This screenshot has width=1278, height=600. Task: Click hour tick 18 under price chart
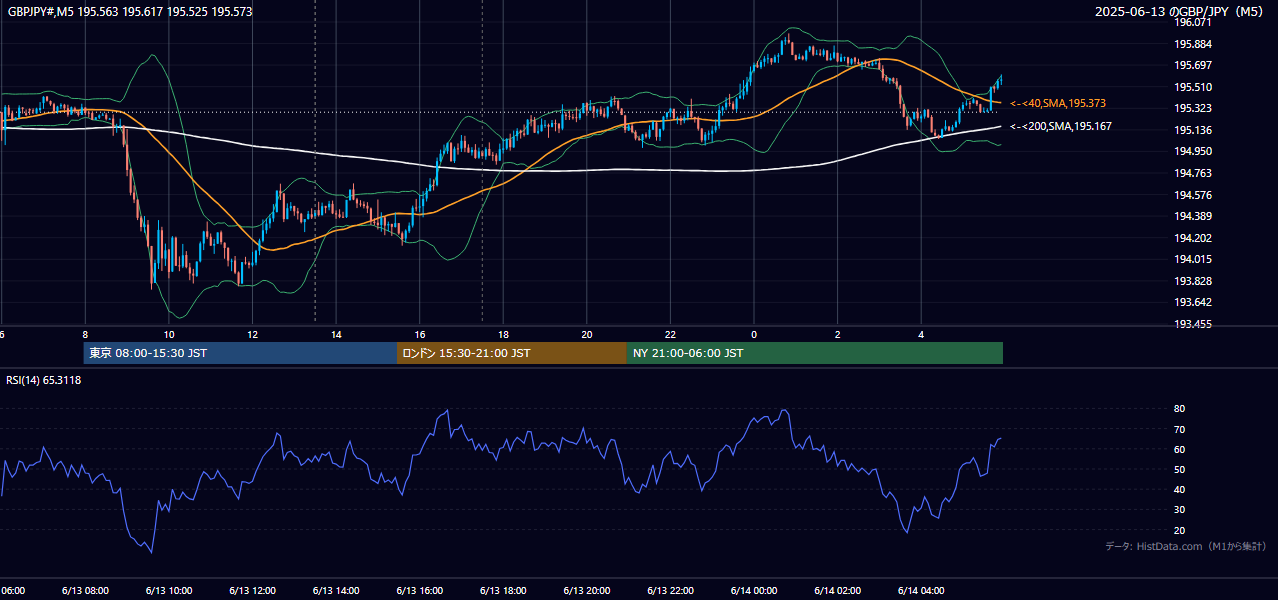click(x=504, y=335)
